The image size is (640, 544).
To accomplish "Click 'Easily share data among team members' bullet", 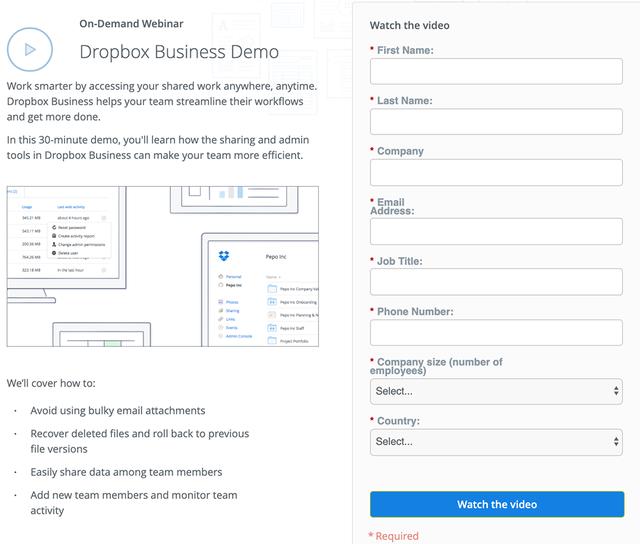I will [126, 472].
